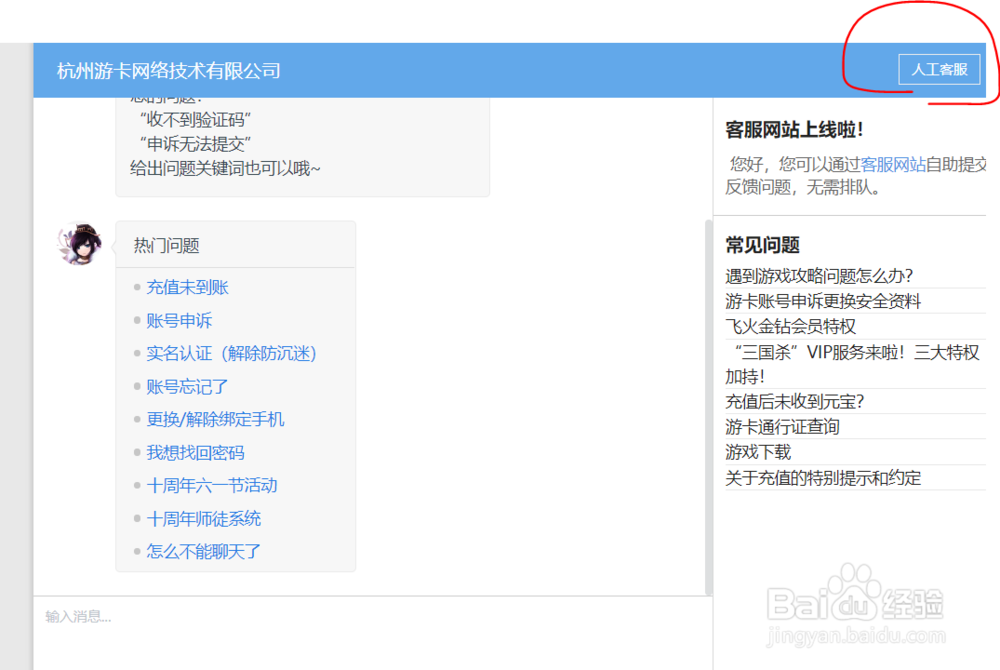Click the 账号忘记了 link
The height and width of the screenshot is (670, 1000).
coord(186,386)
